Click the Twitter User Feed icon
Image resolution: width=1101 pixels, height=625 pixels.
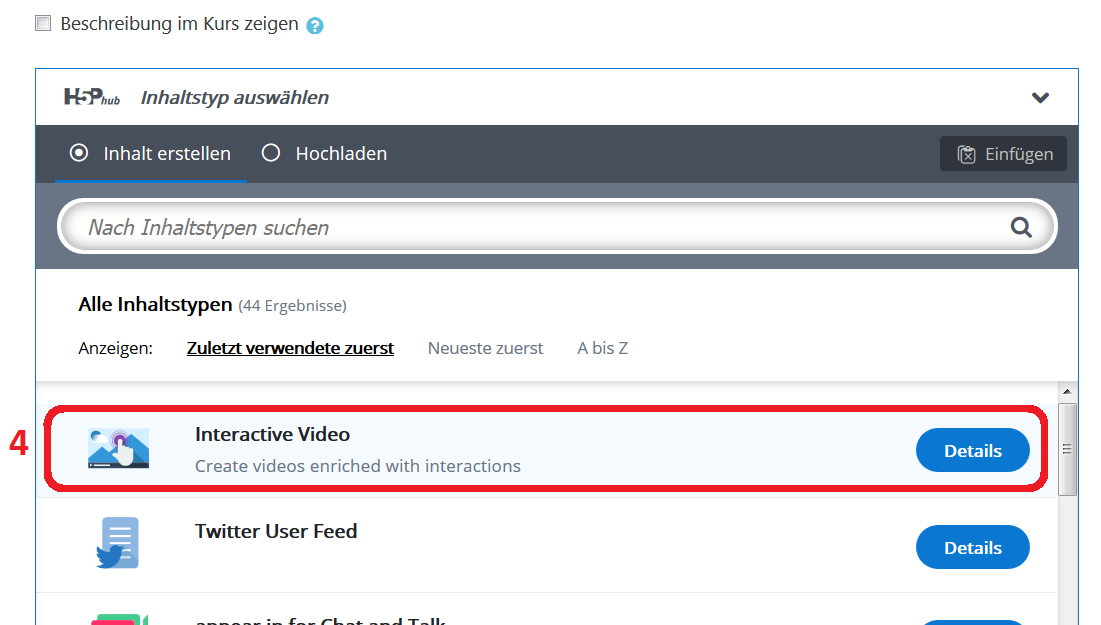point(118,543)
